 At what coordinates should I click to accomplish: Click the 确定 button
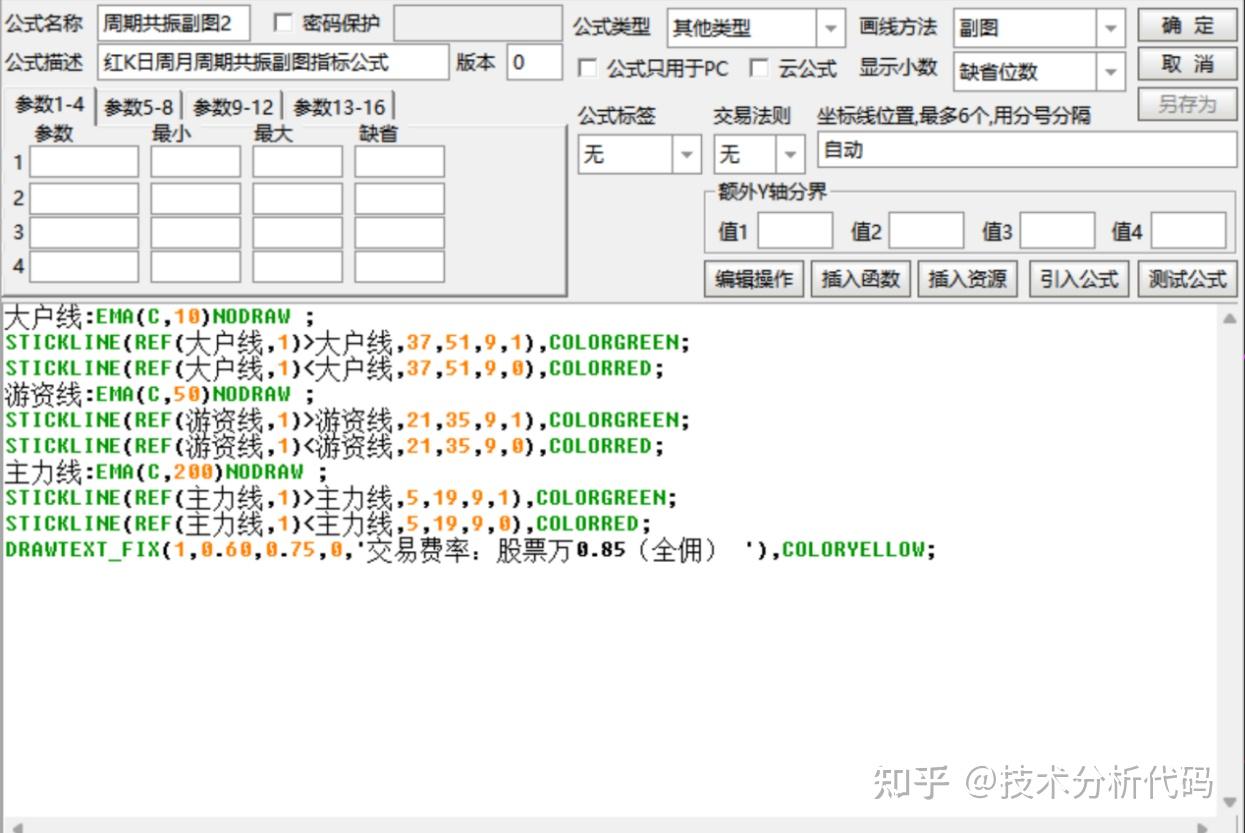tap(1187, 25)
